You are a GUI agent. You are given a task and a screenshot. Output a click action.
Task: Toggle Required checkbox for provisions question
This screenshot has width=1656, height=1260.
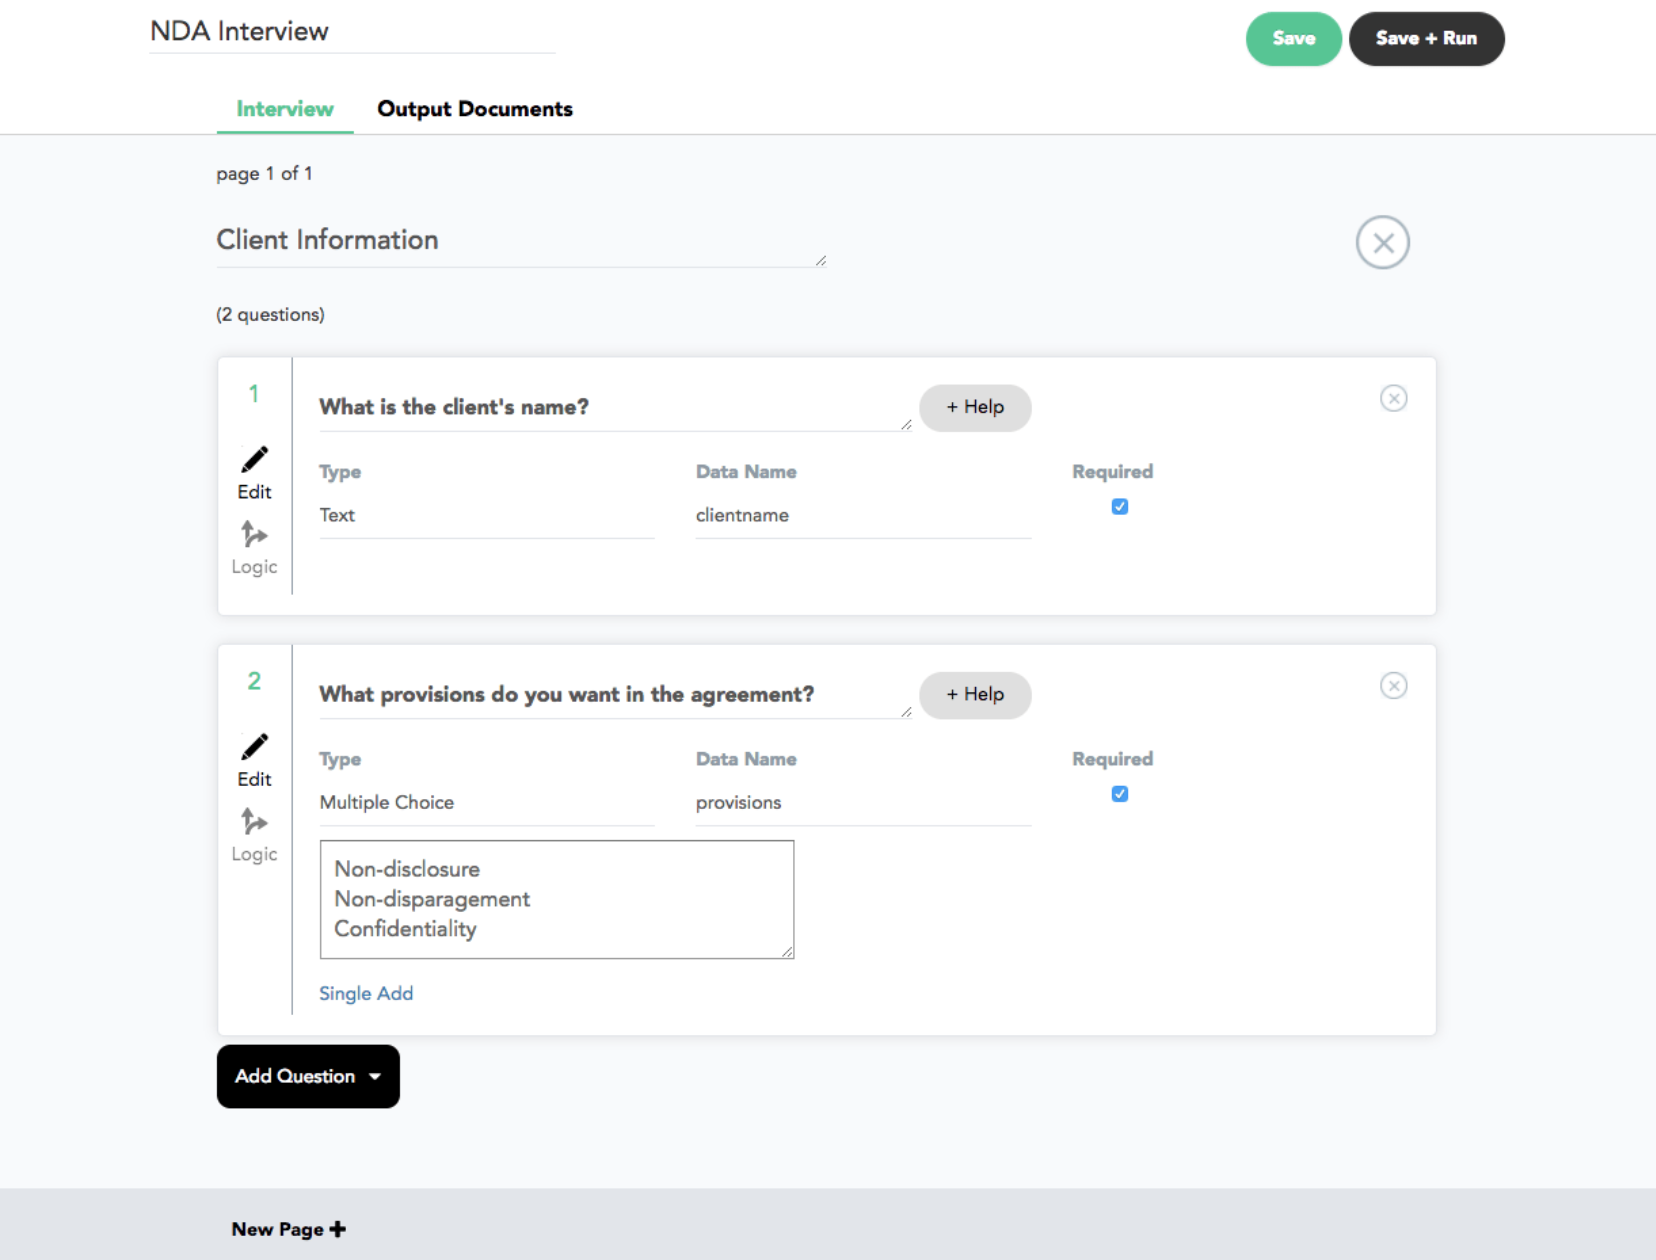pos(1120,794)
